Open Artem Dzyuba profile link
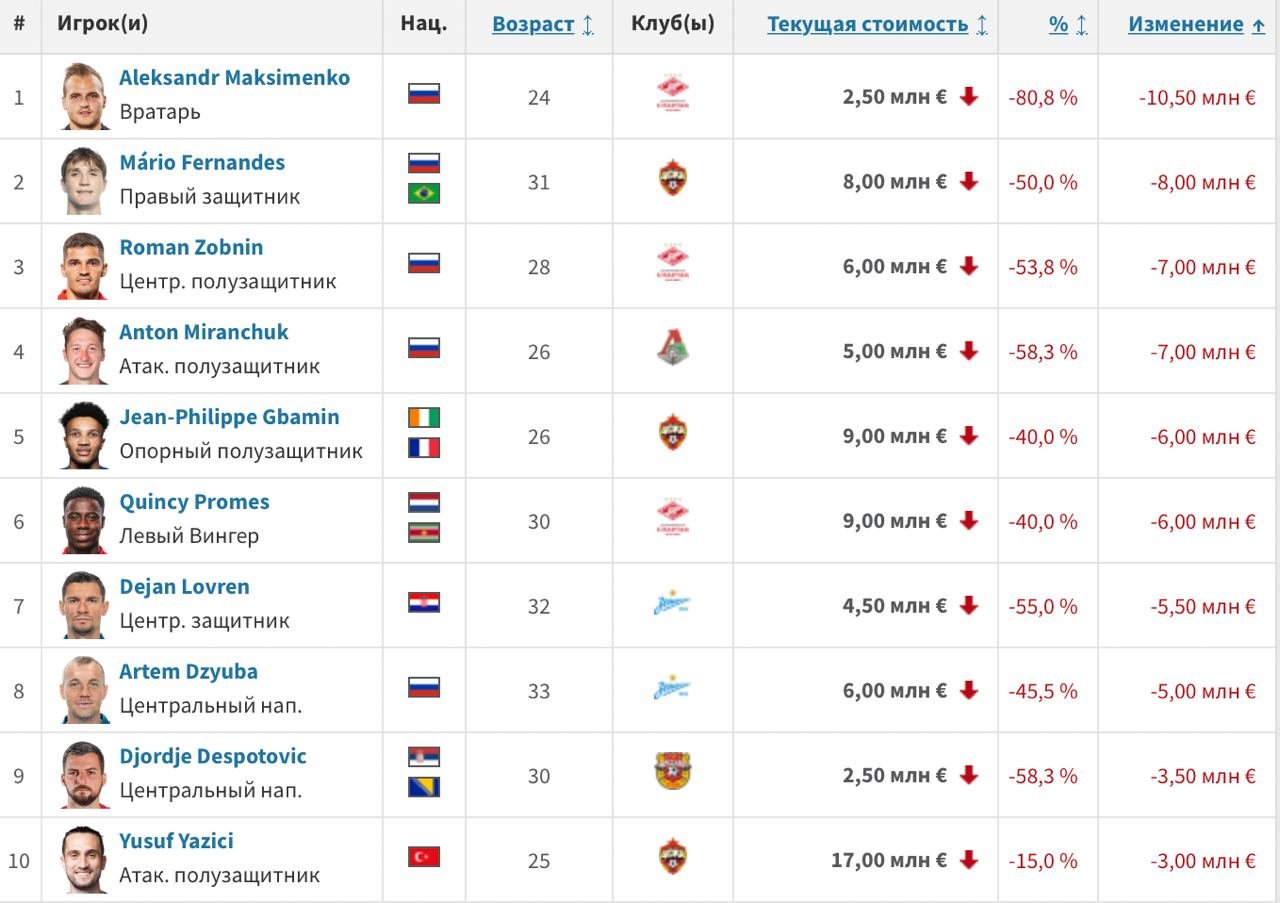The height and width of the screenshot is (903, 1280). (188, 672)
